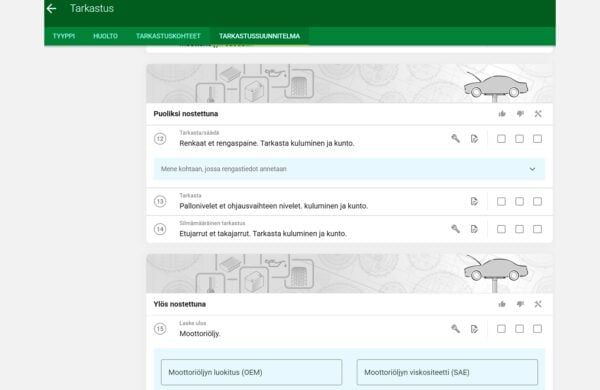Tick first checkbox in Etujarrut et takajarrut row

[501, 229]
